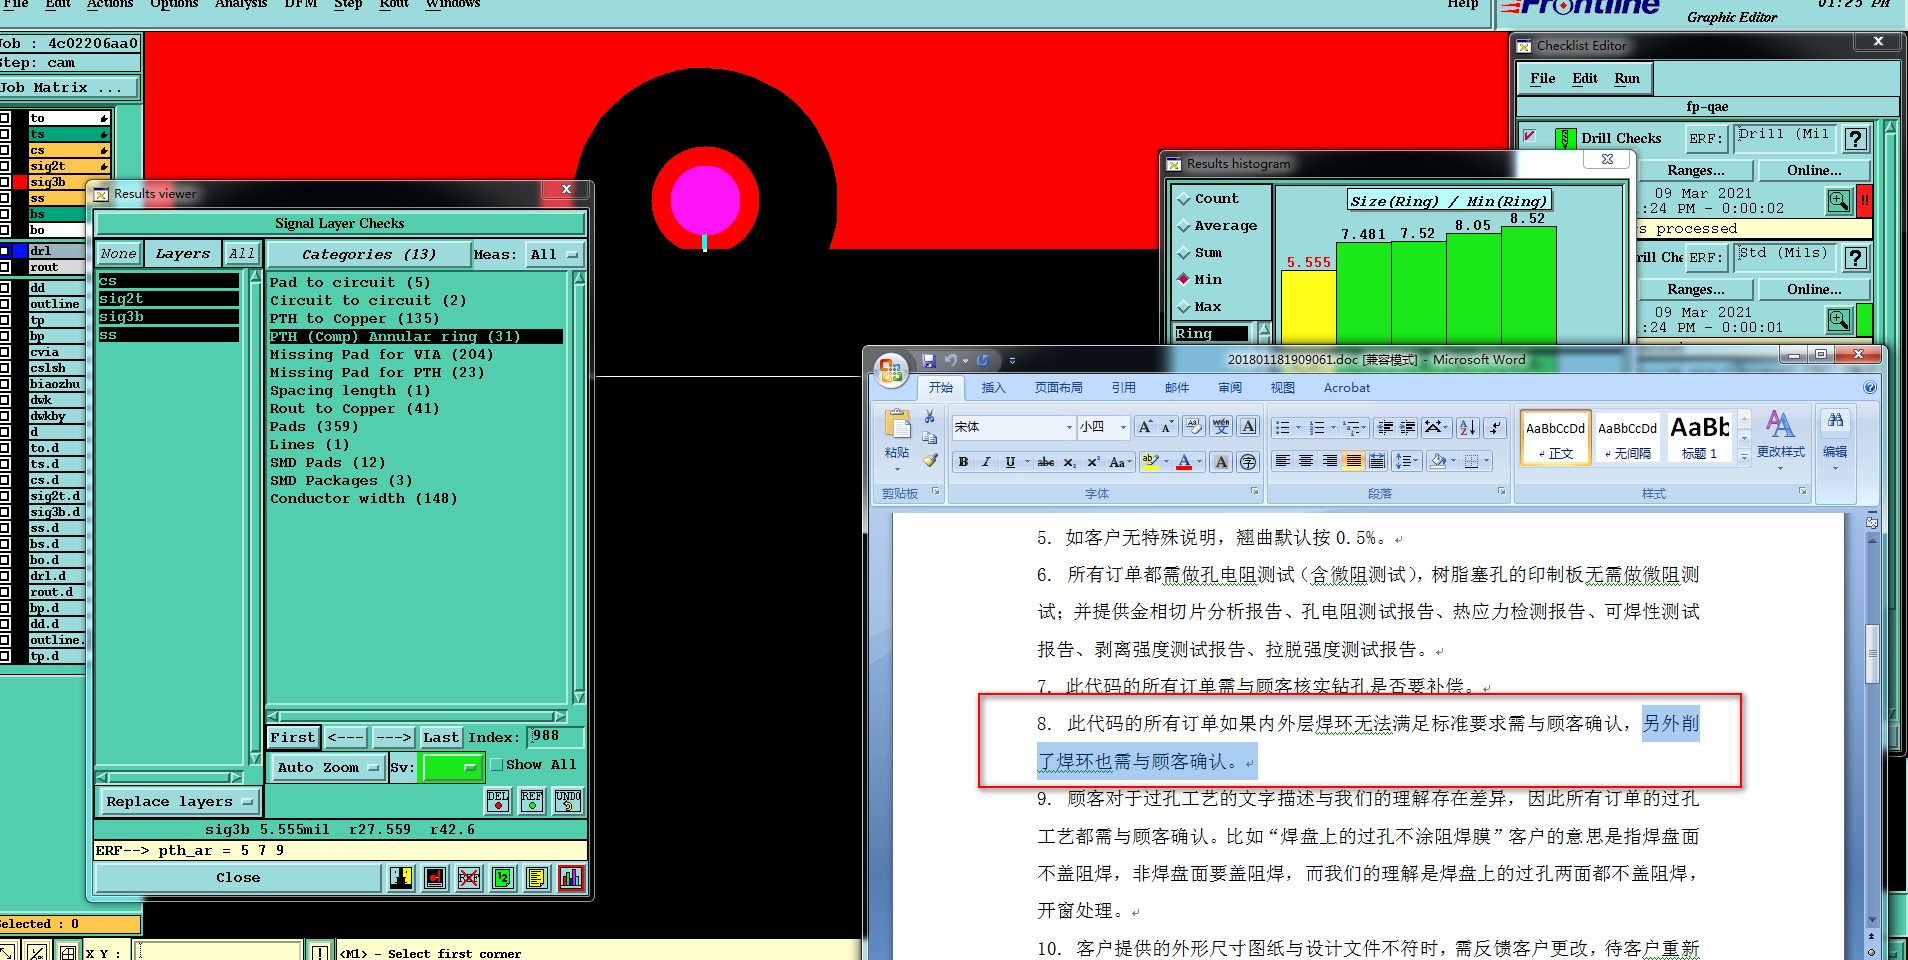Viewport: 1908px width, 960px height.
Task: Toggle the checkbox beside the sig3b layer
Action: 5,182
